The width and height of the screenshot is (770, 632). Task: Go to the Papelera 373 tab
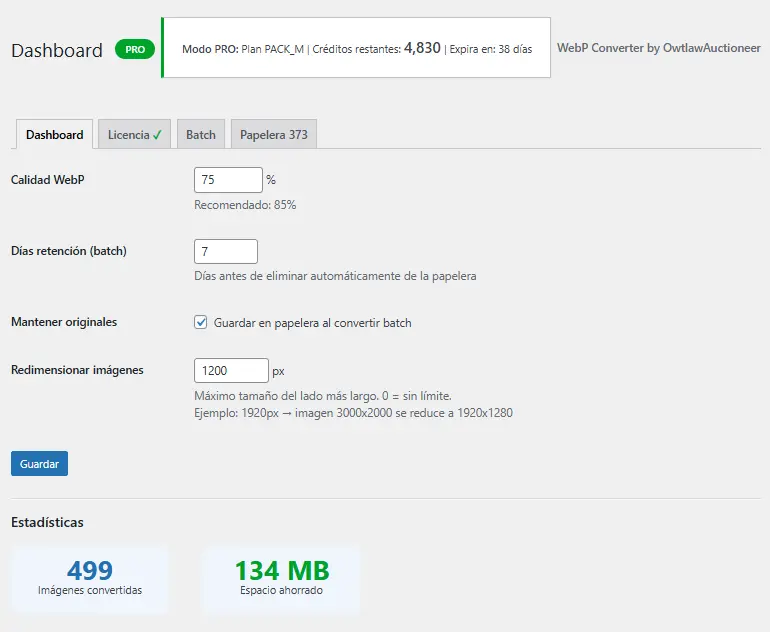274,134
